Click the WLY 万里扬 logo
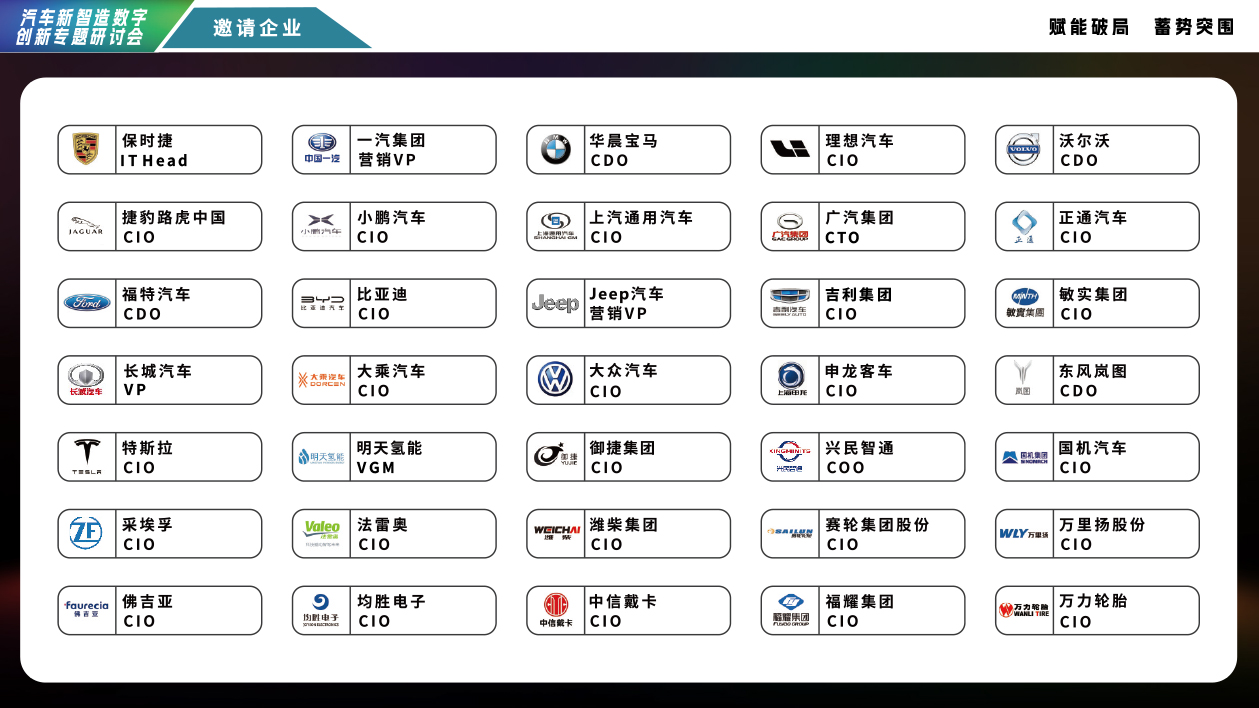 (1024, 533)
